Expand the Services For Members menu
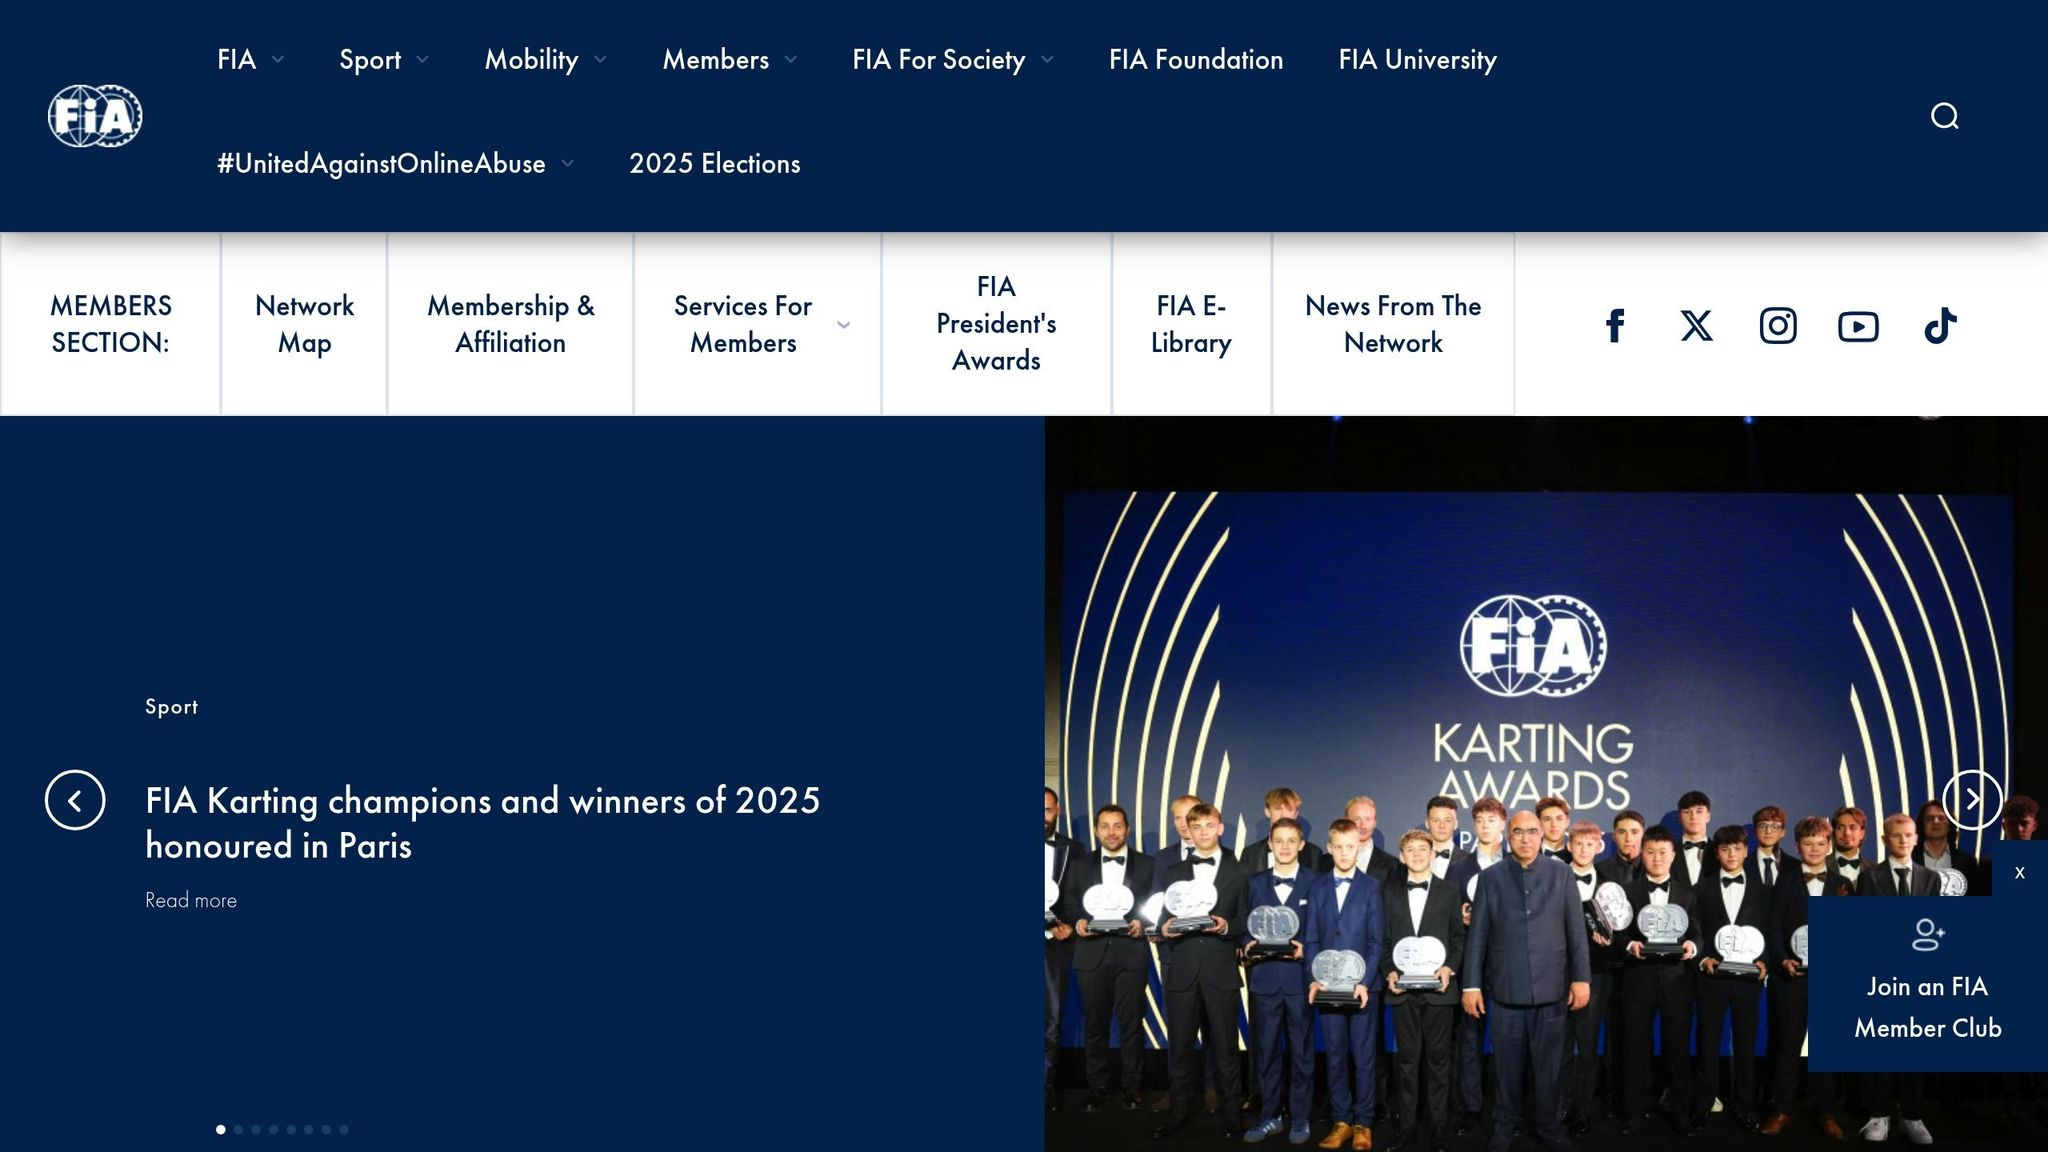The image size is (2048, 1152). pos(743,324)
